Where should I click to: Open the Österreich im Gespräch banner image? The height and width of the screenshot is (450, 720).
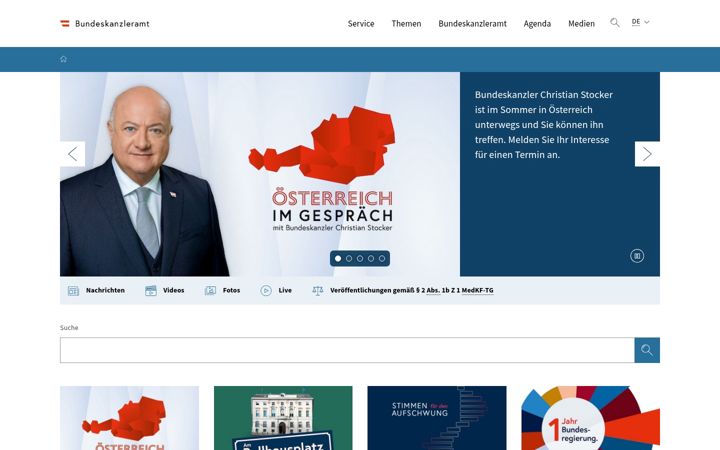pyautogui.click(x=260, y=174)
